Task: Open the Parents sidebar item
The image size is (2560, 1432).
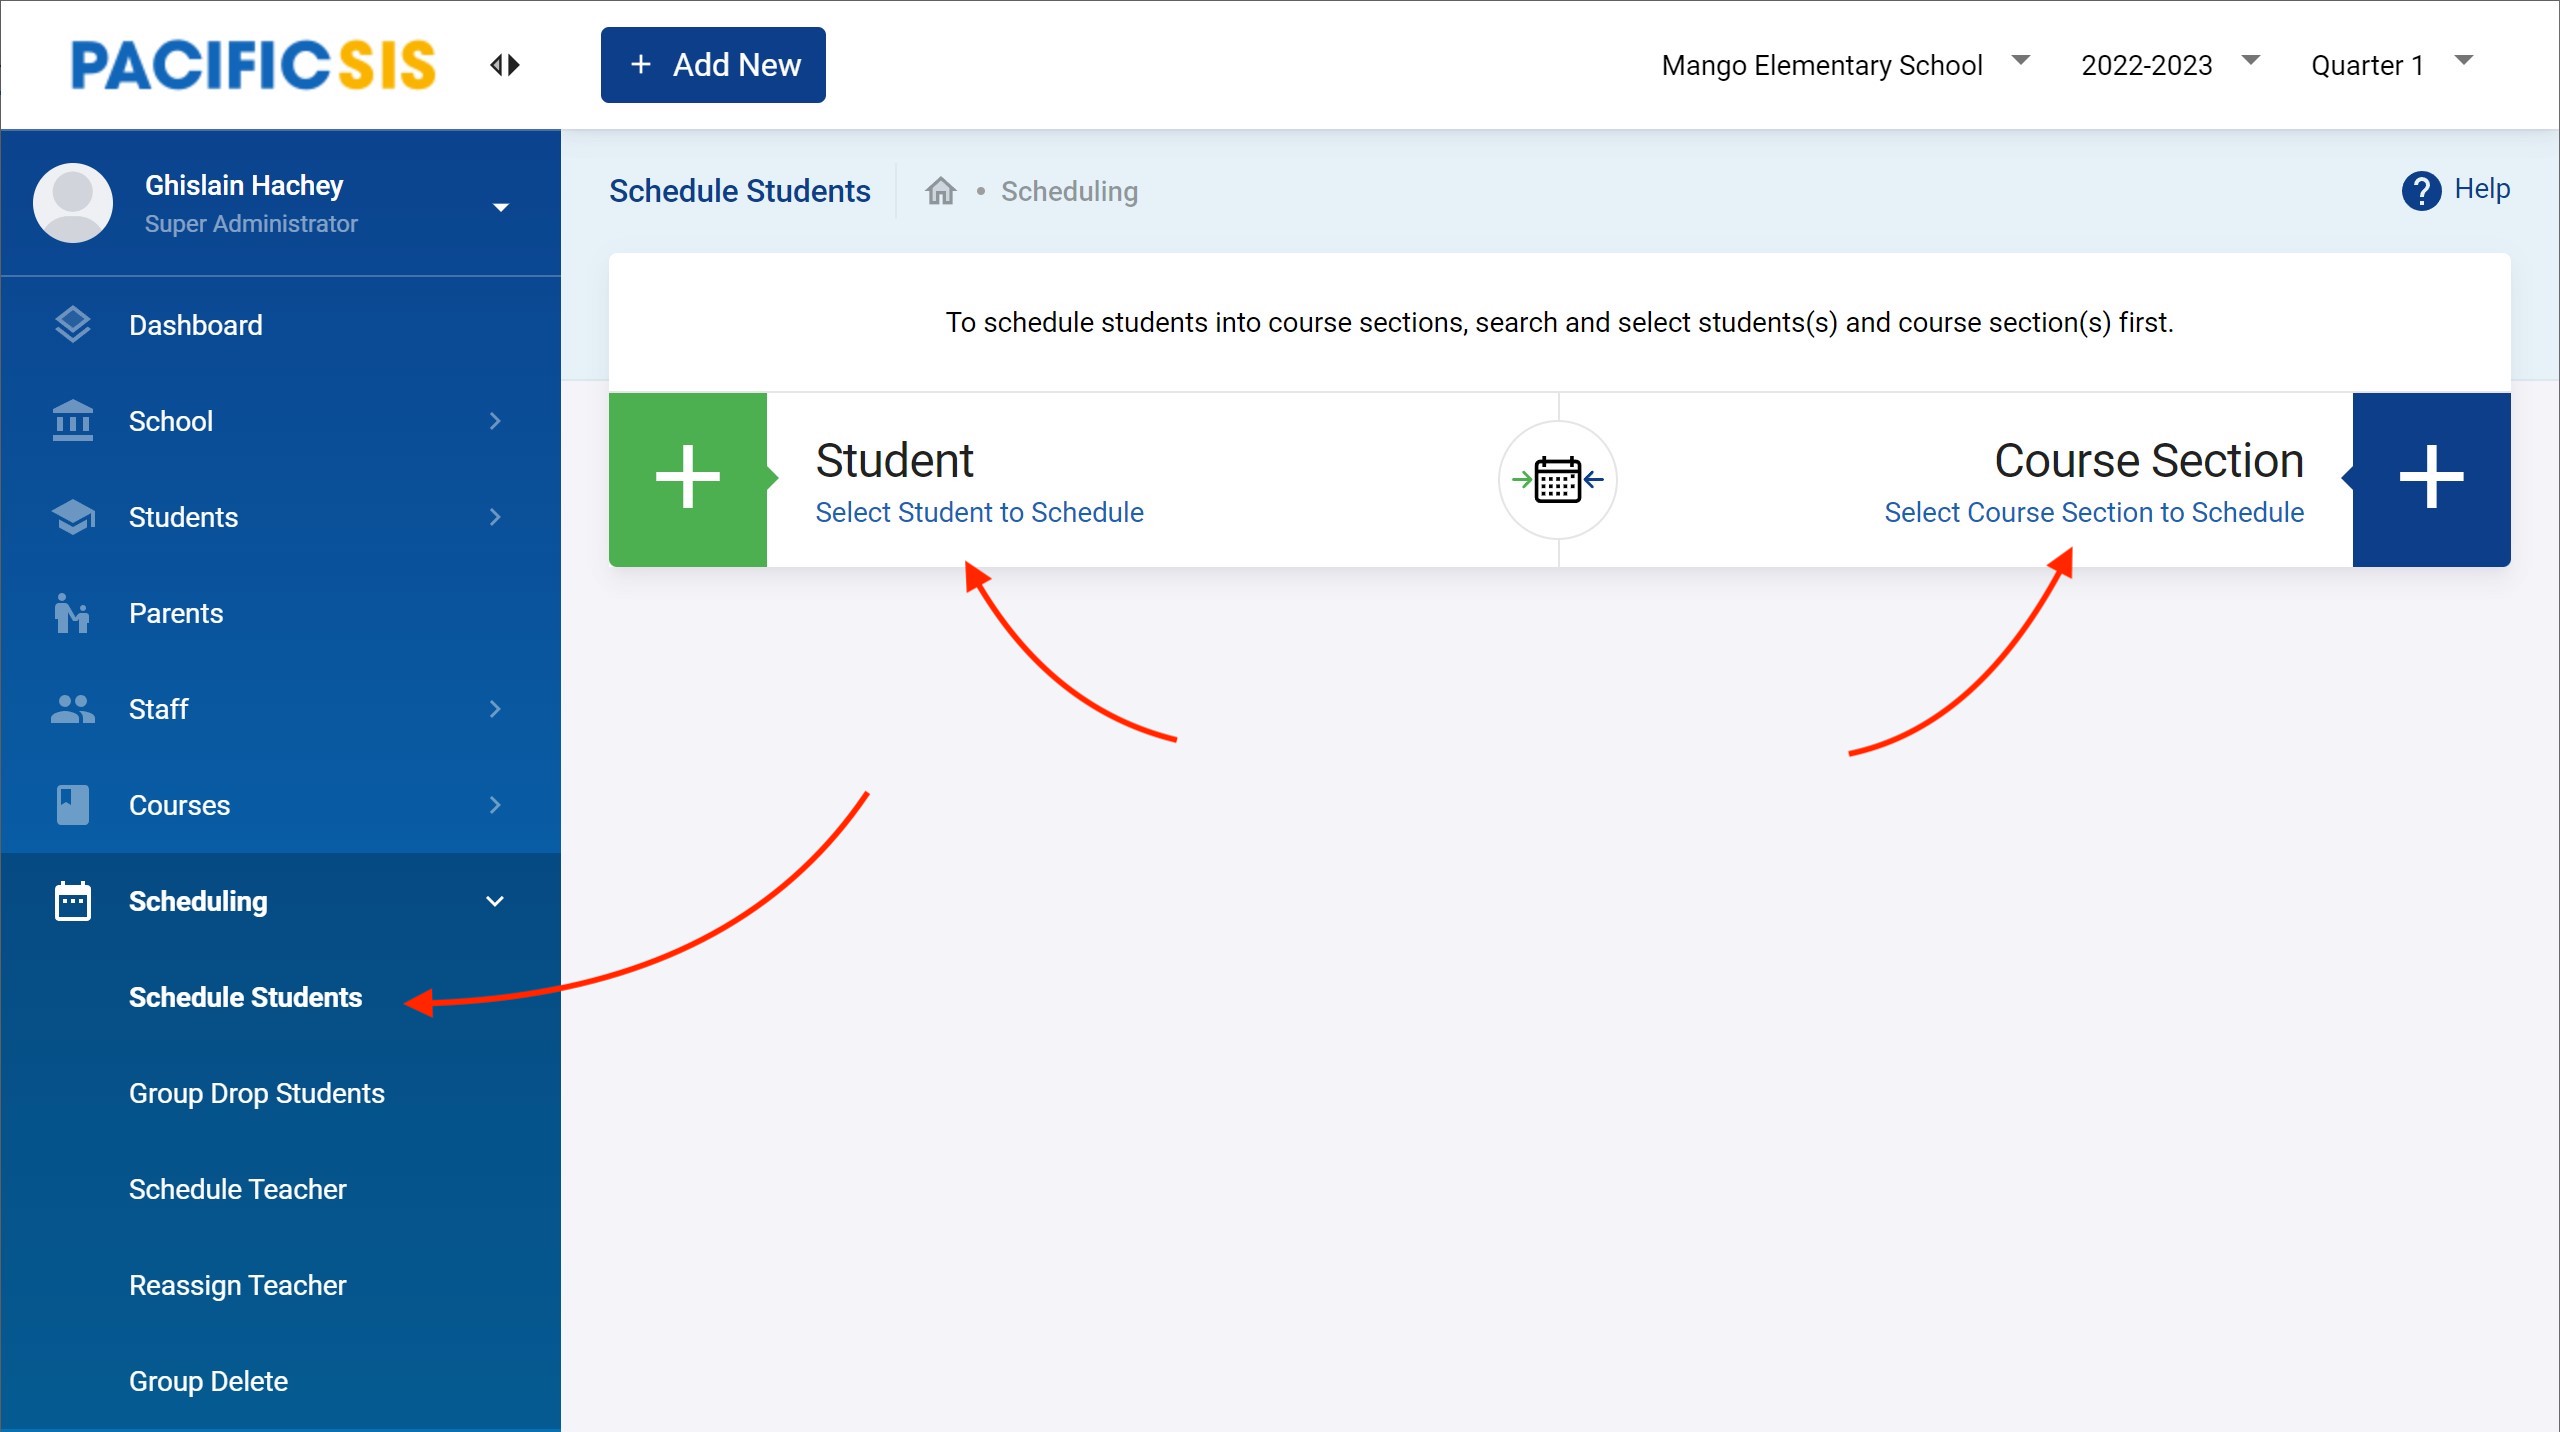Action: (176, 613)
